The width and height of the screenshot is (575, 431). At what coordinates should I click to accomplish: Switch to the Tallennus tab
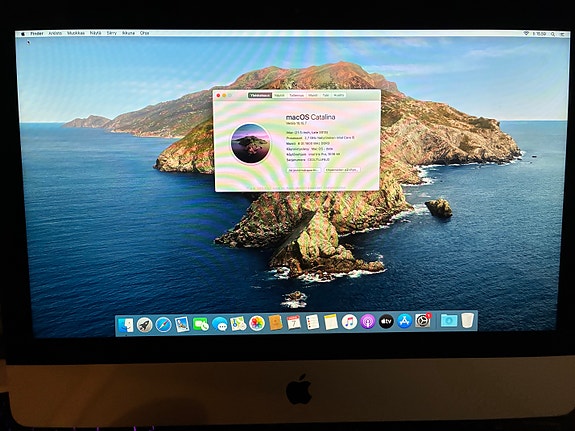(296, 95)
